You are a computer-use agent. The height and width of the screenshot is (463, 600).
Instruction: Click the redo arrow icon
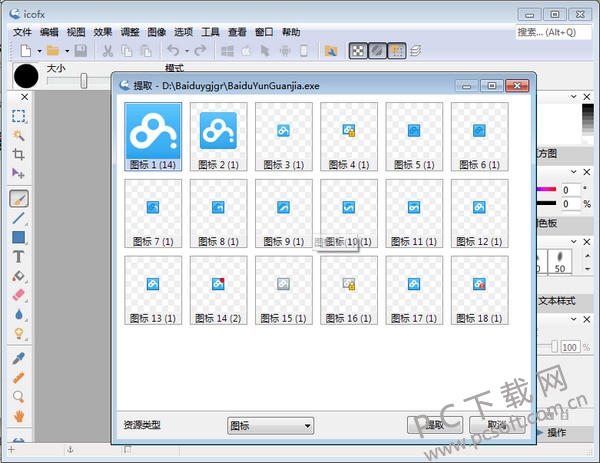pos(200,51)
